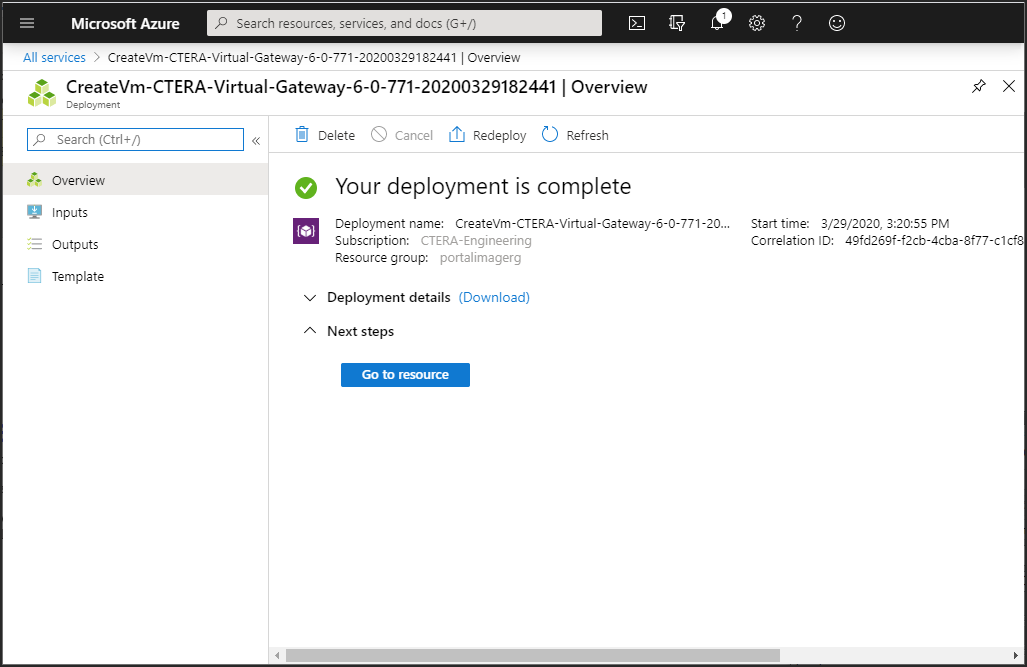
Task: Collapse the sidebar with double chevron
Action: (x=256, y=140)
